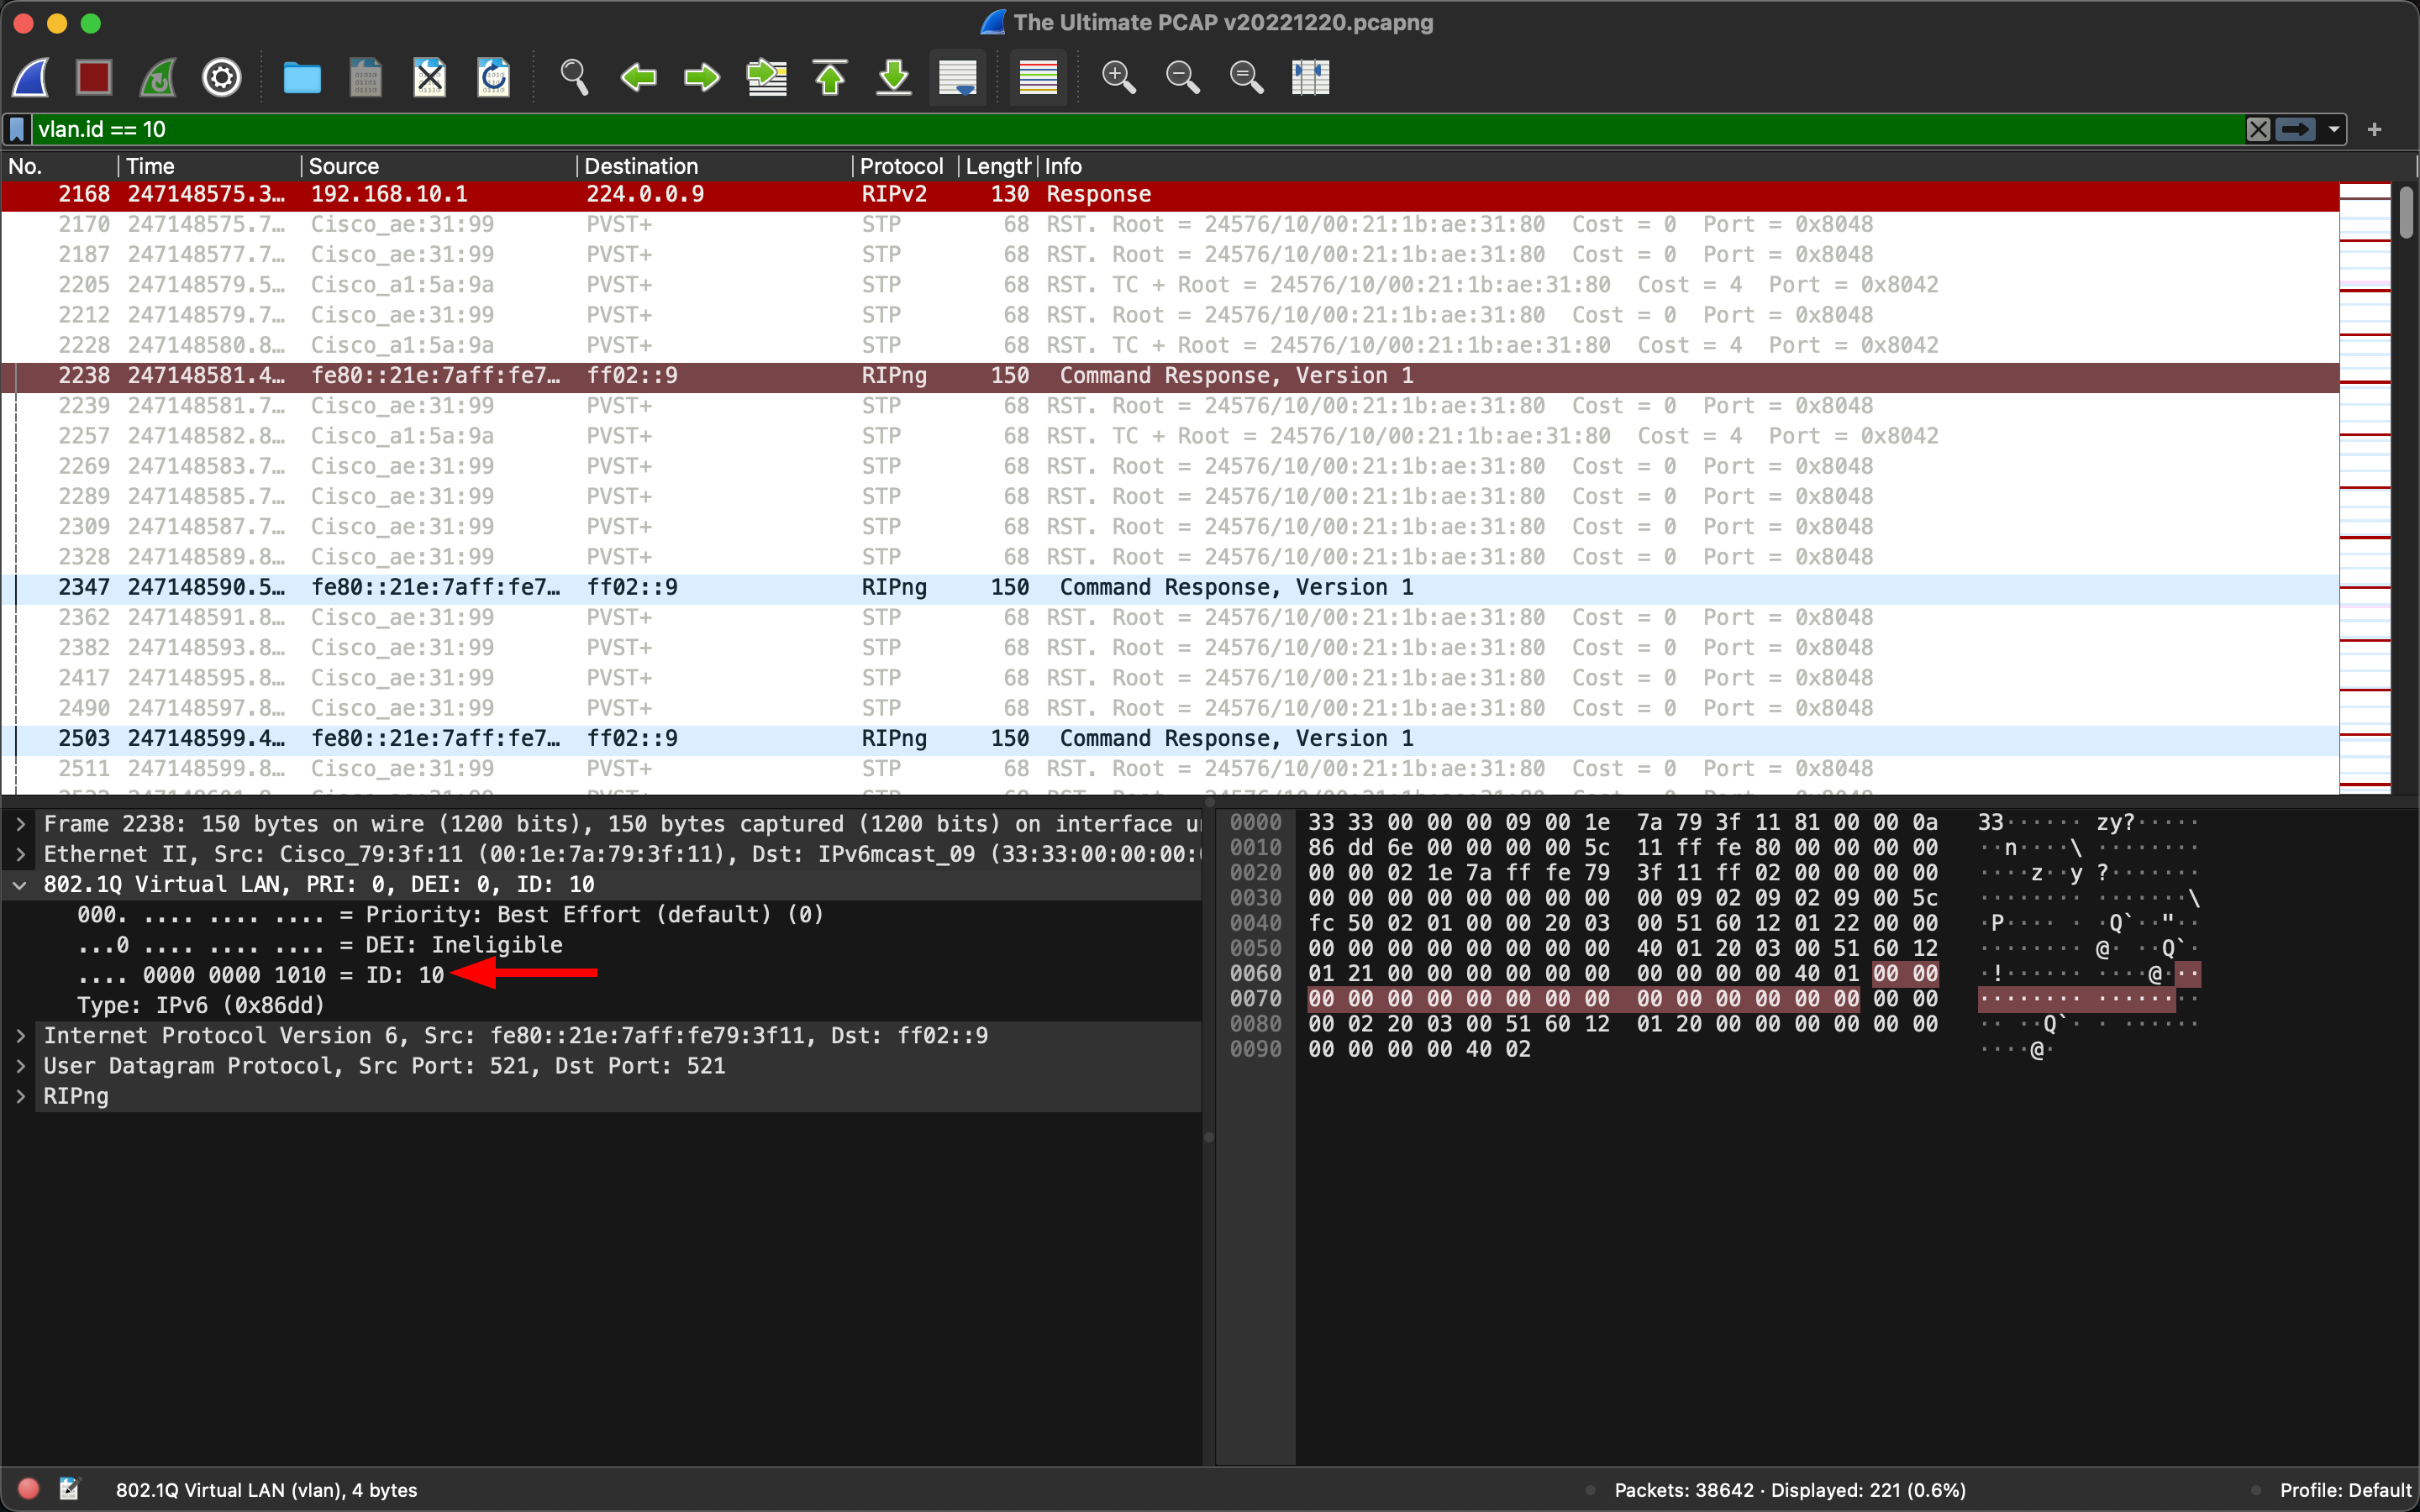The height and width of the screenshot is (1512, 2420).
Task: Open expert information status icon
Action: tap(28, 1489)
